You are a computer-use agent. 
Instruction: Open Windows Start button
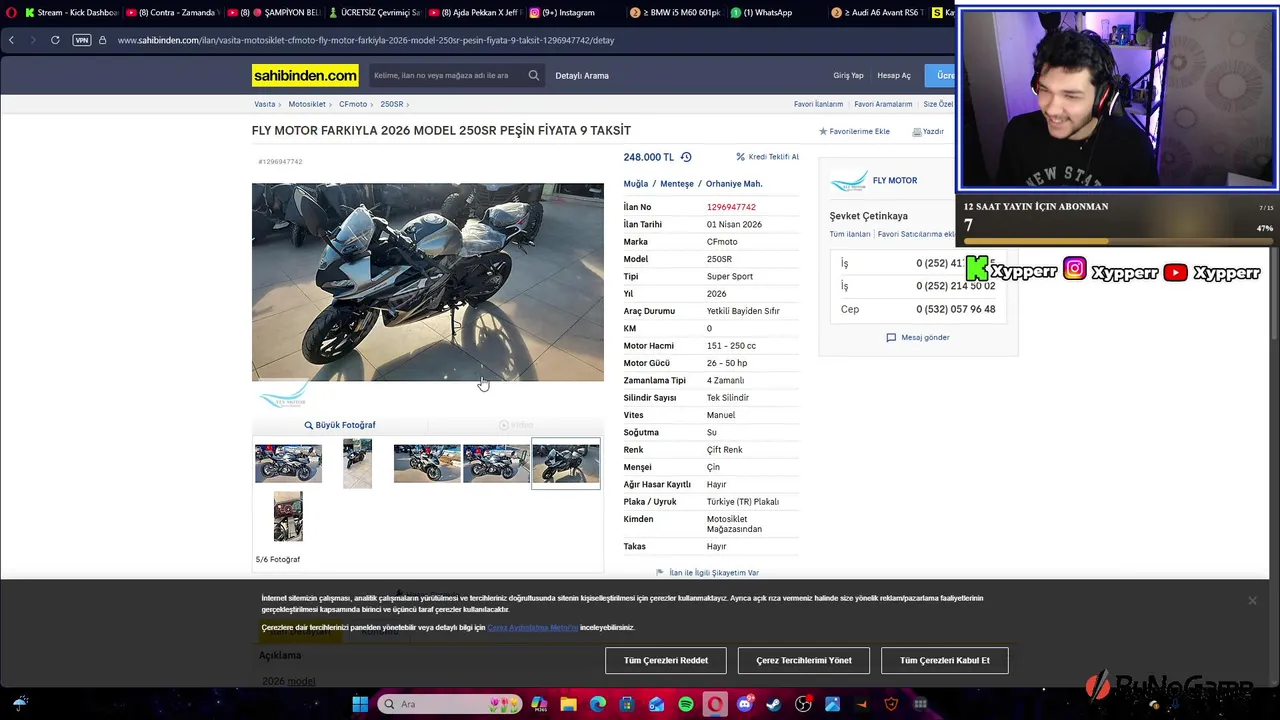(360, 704)
